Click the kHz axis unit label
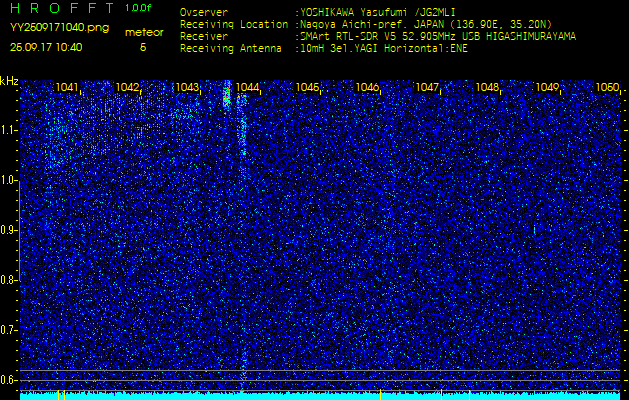This screenshot has height=400, width=629. point(9,81)
